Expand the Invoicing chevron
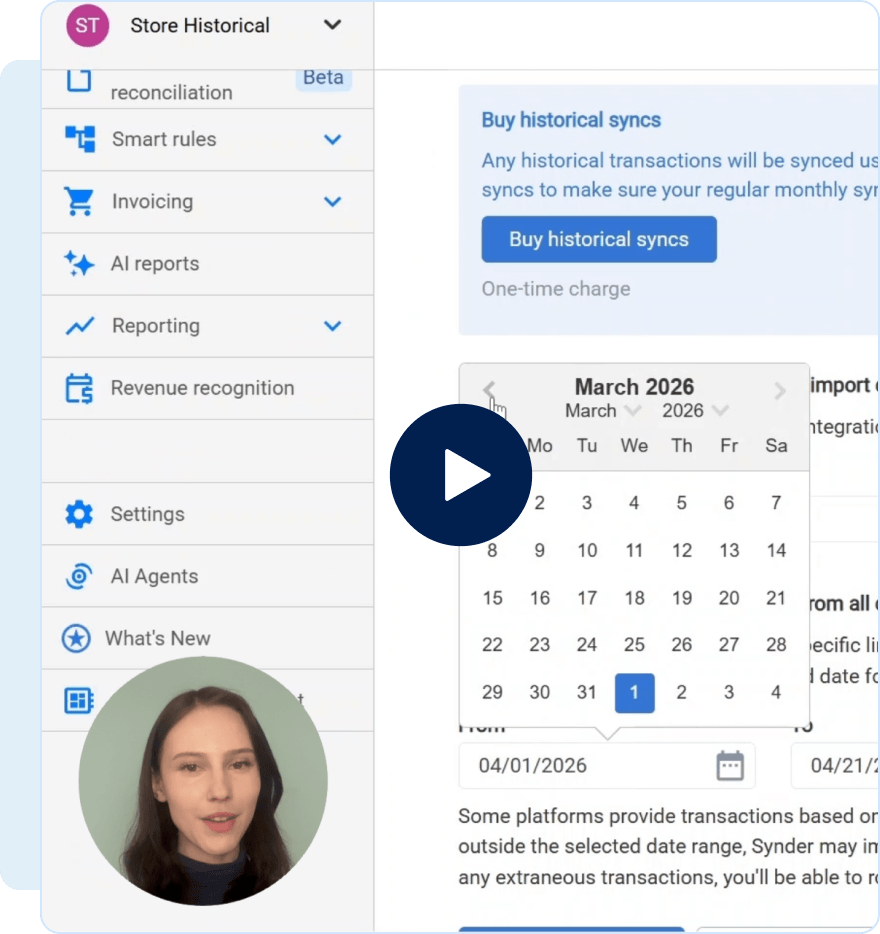880x934 pixels. pyautogui.click(x=332, y=201)
